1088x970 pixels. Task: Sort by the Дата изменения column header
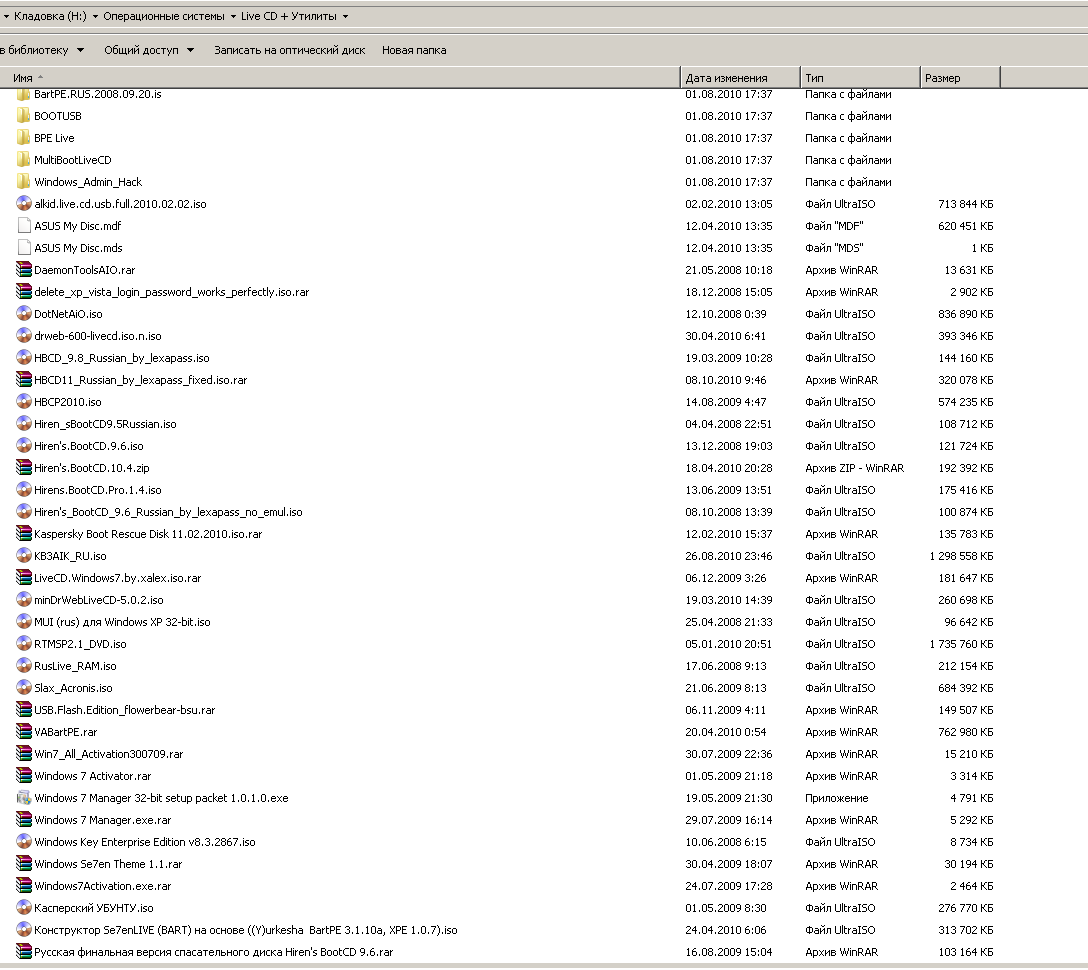[740, 78]
